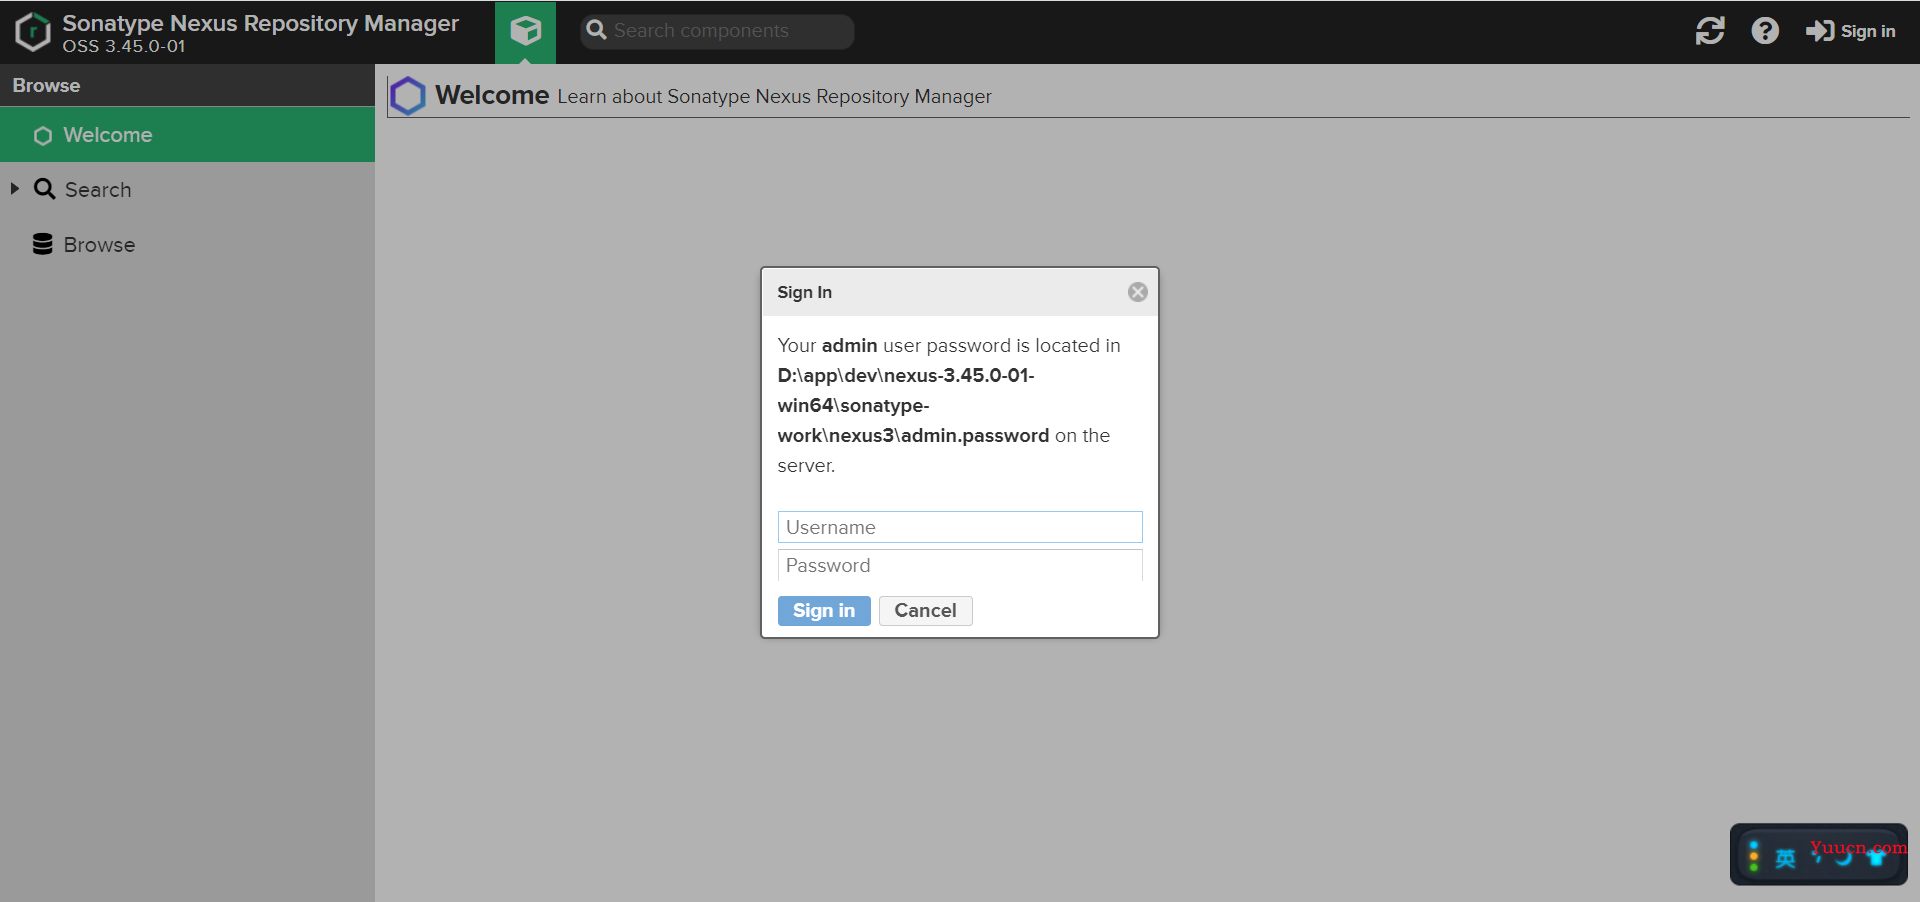
Task: Cancel the Sign In dialog
Action: coord(925,611)
